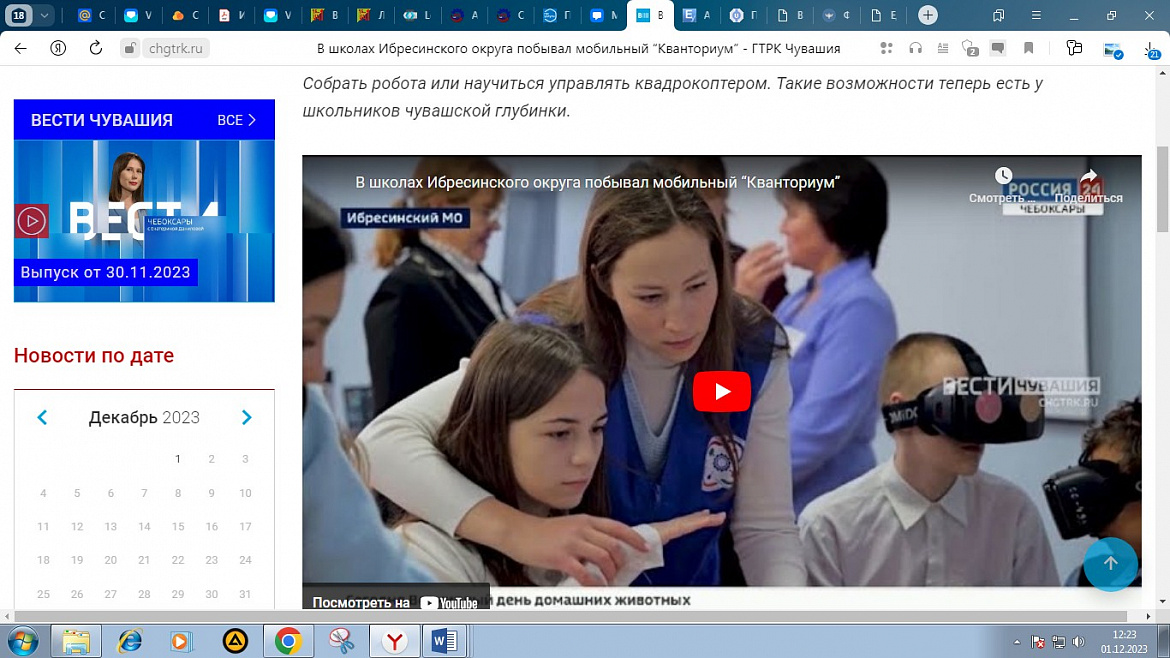Image resolution: width=1170 pixels, height=658 pixels.
Task: Open the video title link
Action: pos(598,182)
